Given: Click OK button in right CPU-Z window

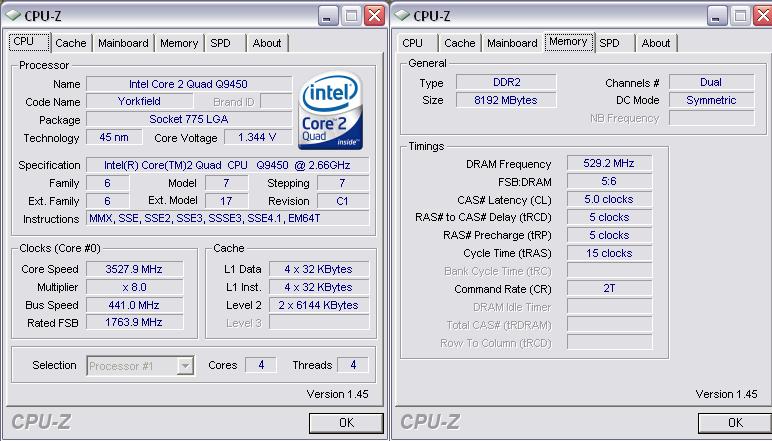Looking at the screenshot, I should pyautogui.click(x=735, y=423).
